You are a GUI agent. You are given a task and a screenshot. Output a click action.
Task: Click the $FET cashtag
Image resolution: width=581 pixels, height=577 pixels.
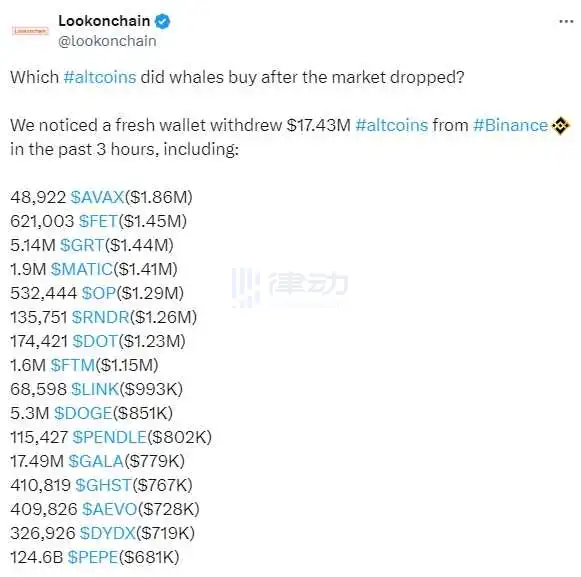[x=98, y=221]
